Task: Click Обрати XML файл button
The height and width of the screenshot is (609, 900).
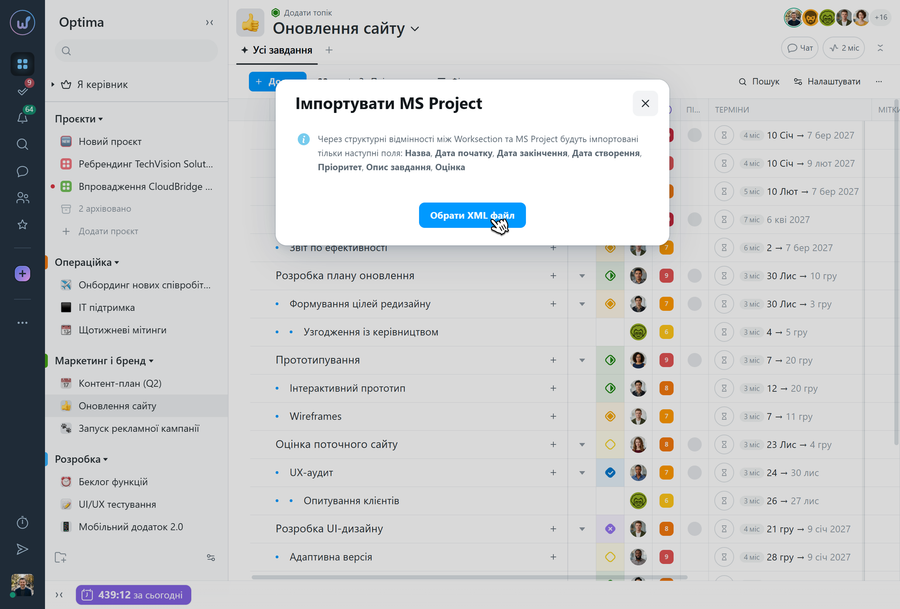Action: (472, 215)
